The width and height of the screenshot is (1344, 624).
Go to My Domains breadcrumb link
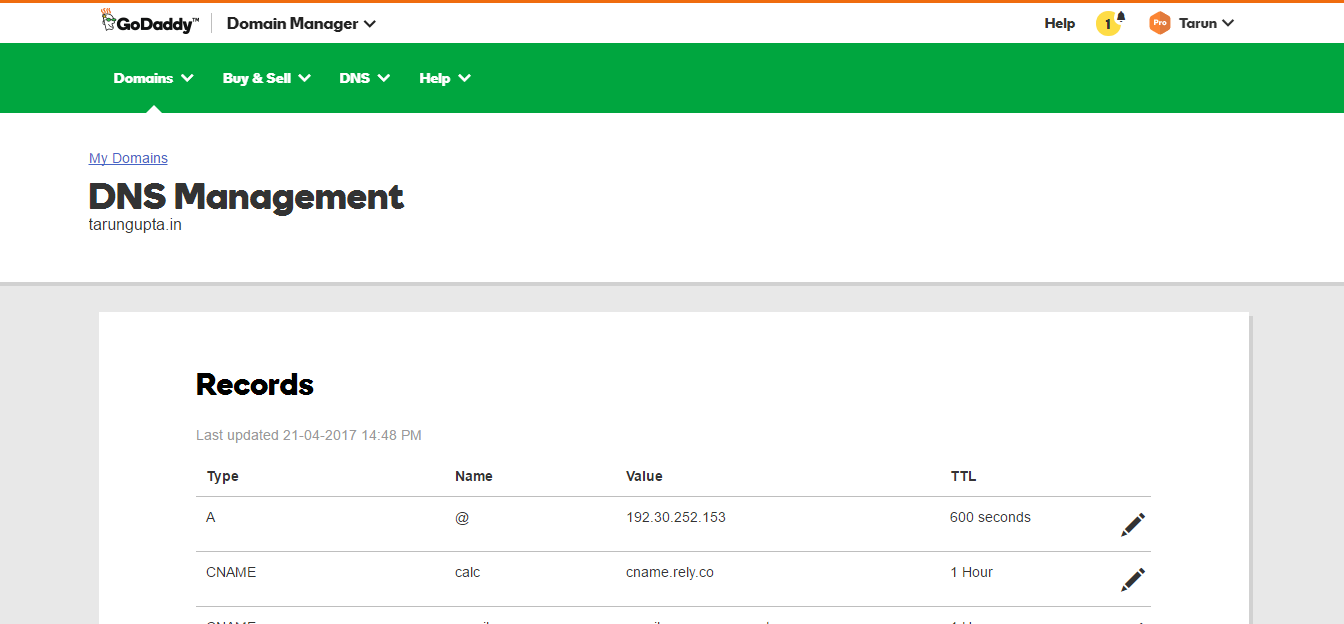(x=128, y=158)
